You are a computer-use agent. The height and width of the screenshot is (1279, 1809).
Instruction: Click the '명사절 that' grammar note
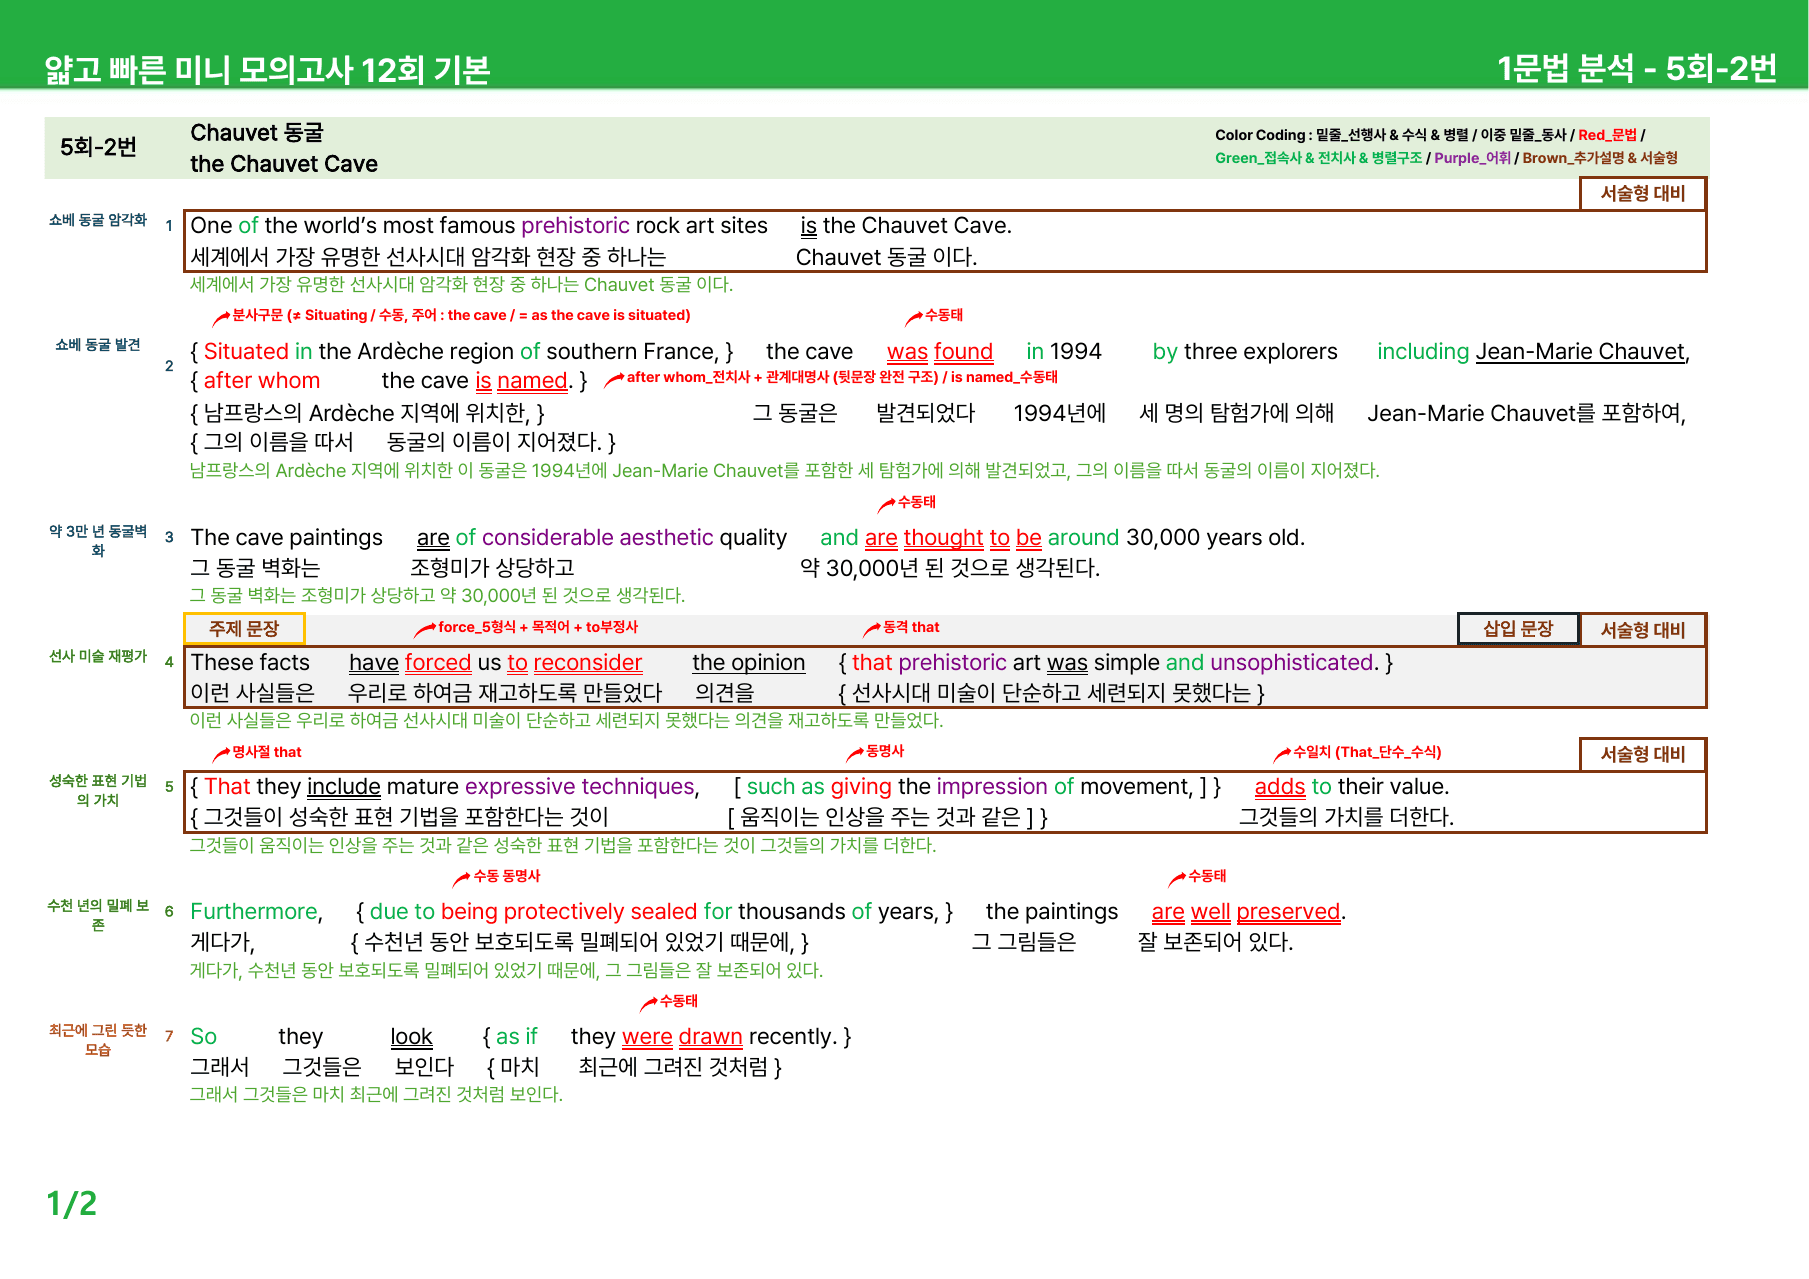257,753
